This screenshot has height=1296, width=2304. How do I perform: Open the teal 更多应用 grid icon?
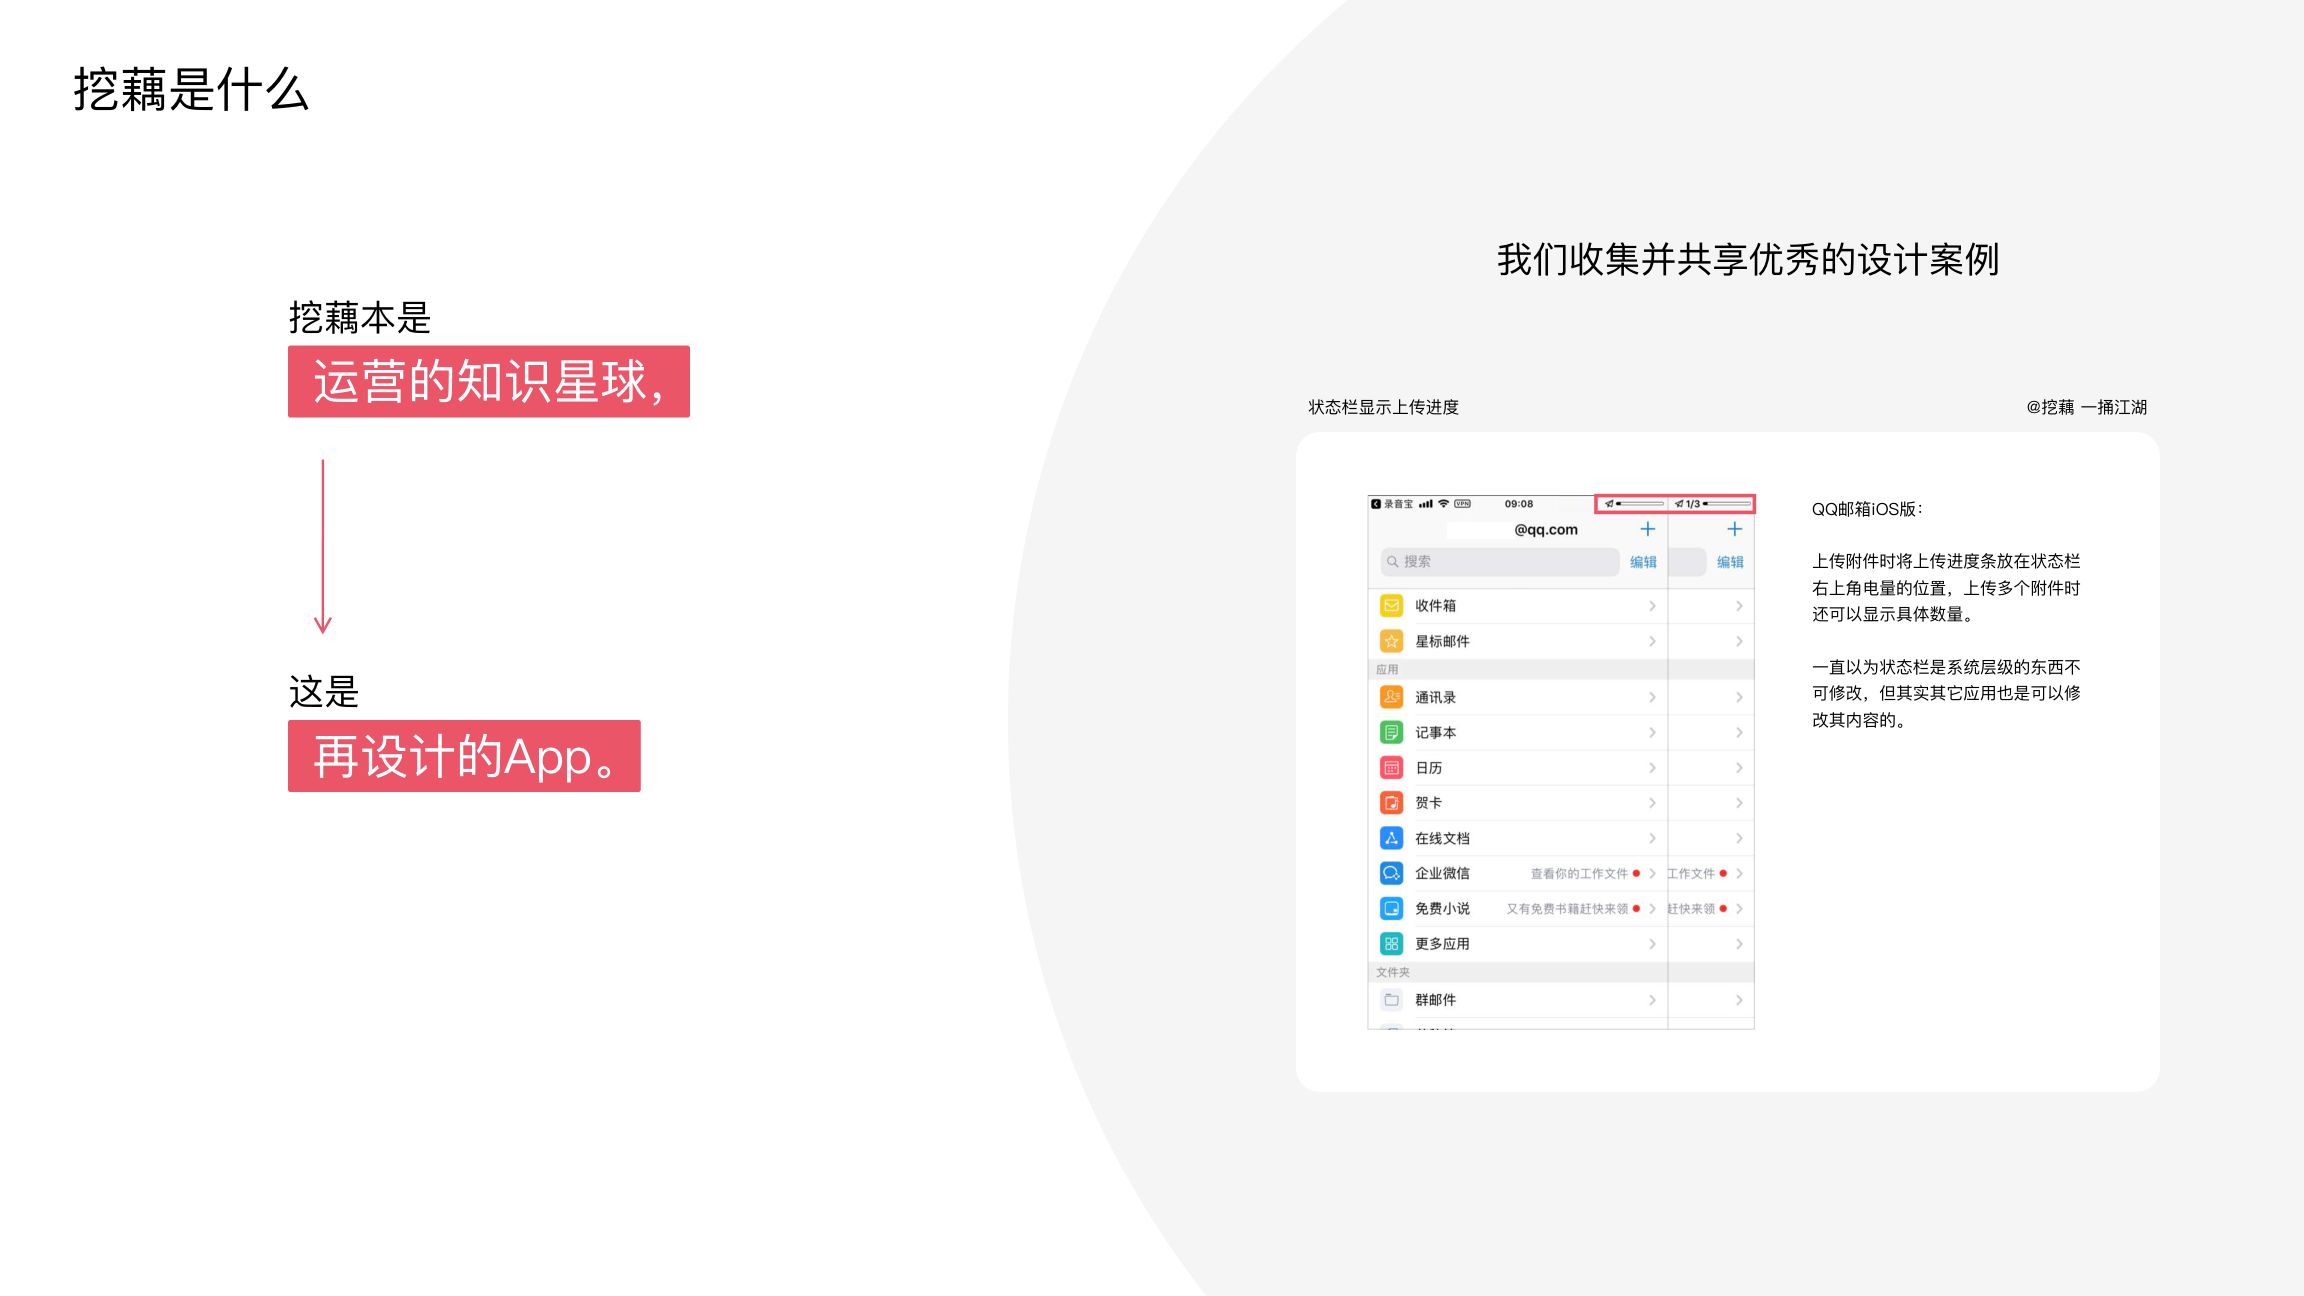1391,943
